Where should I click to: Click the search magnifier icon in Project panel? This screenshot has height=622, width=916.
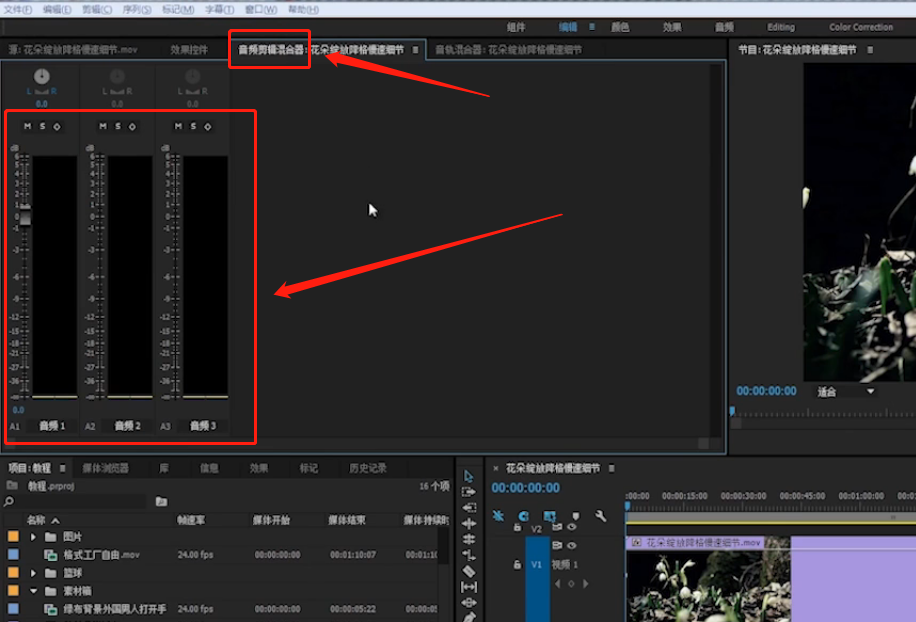9,501
